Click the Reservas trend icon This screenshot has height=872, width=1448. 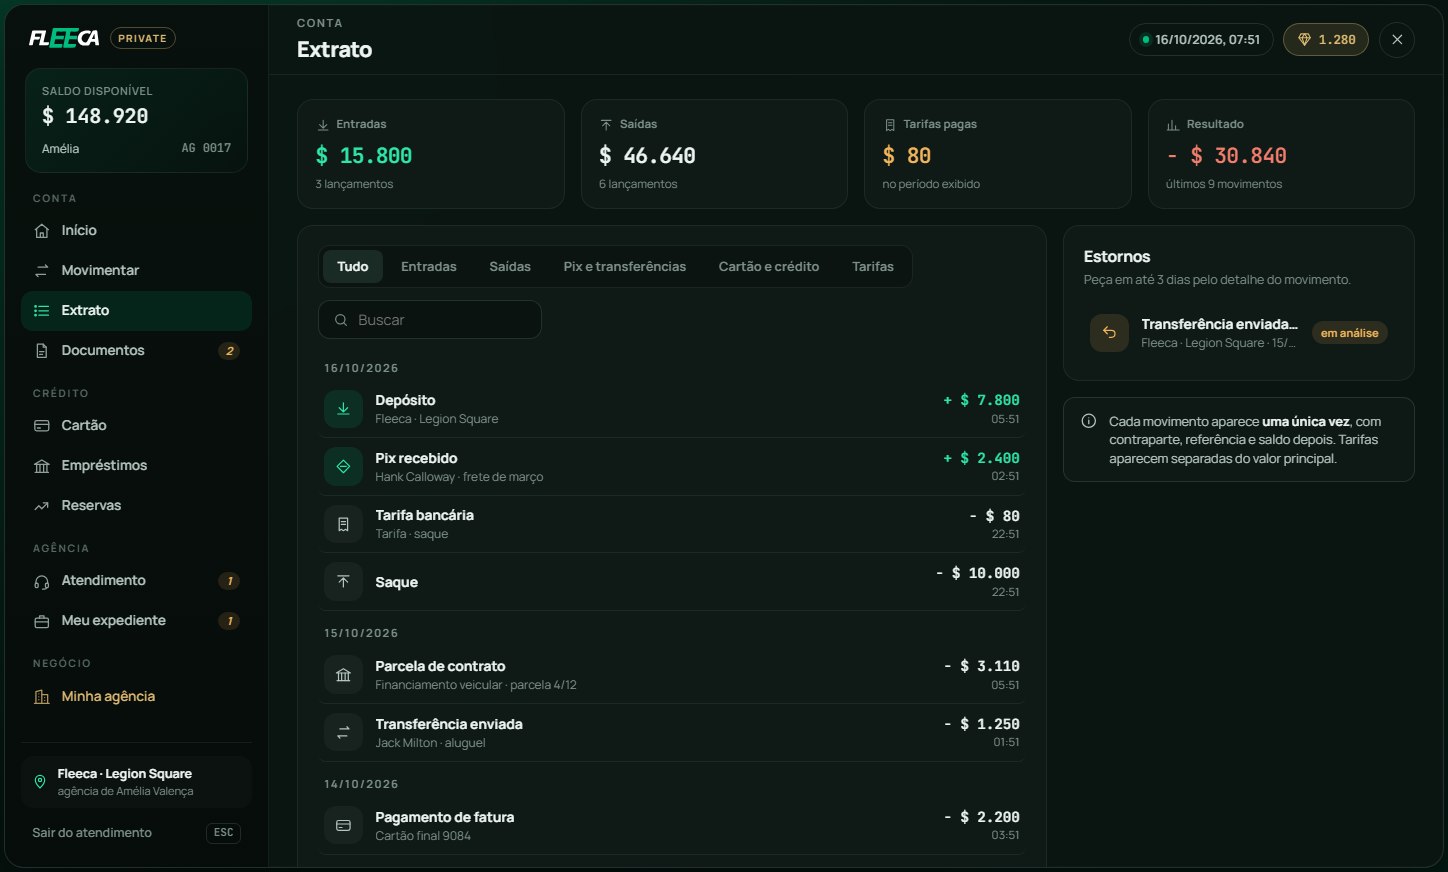42,506
